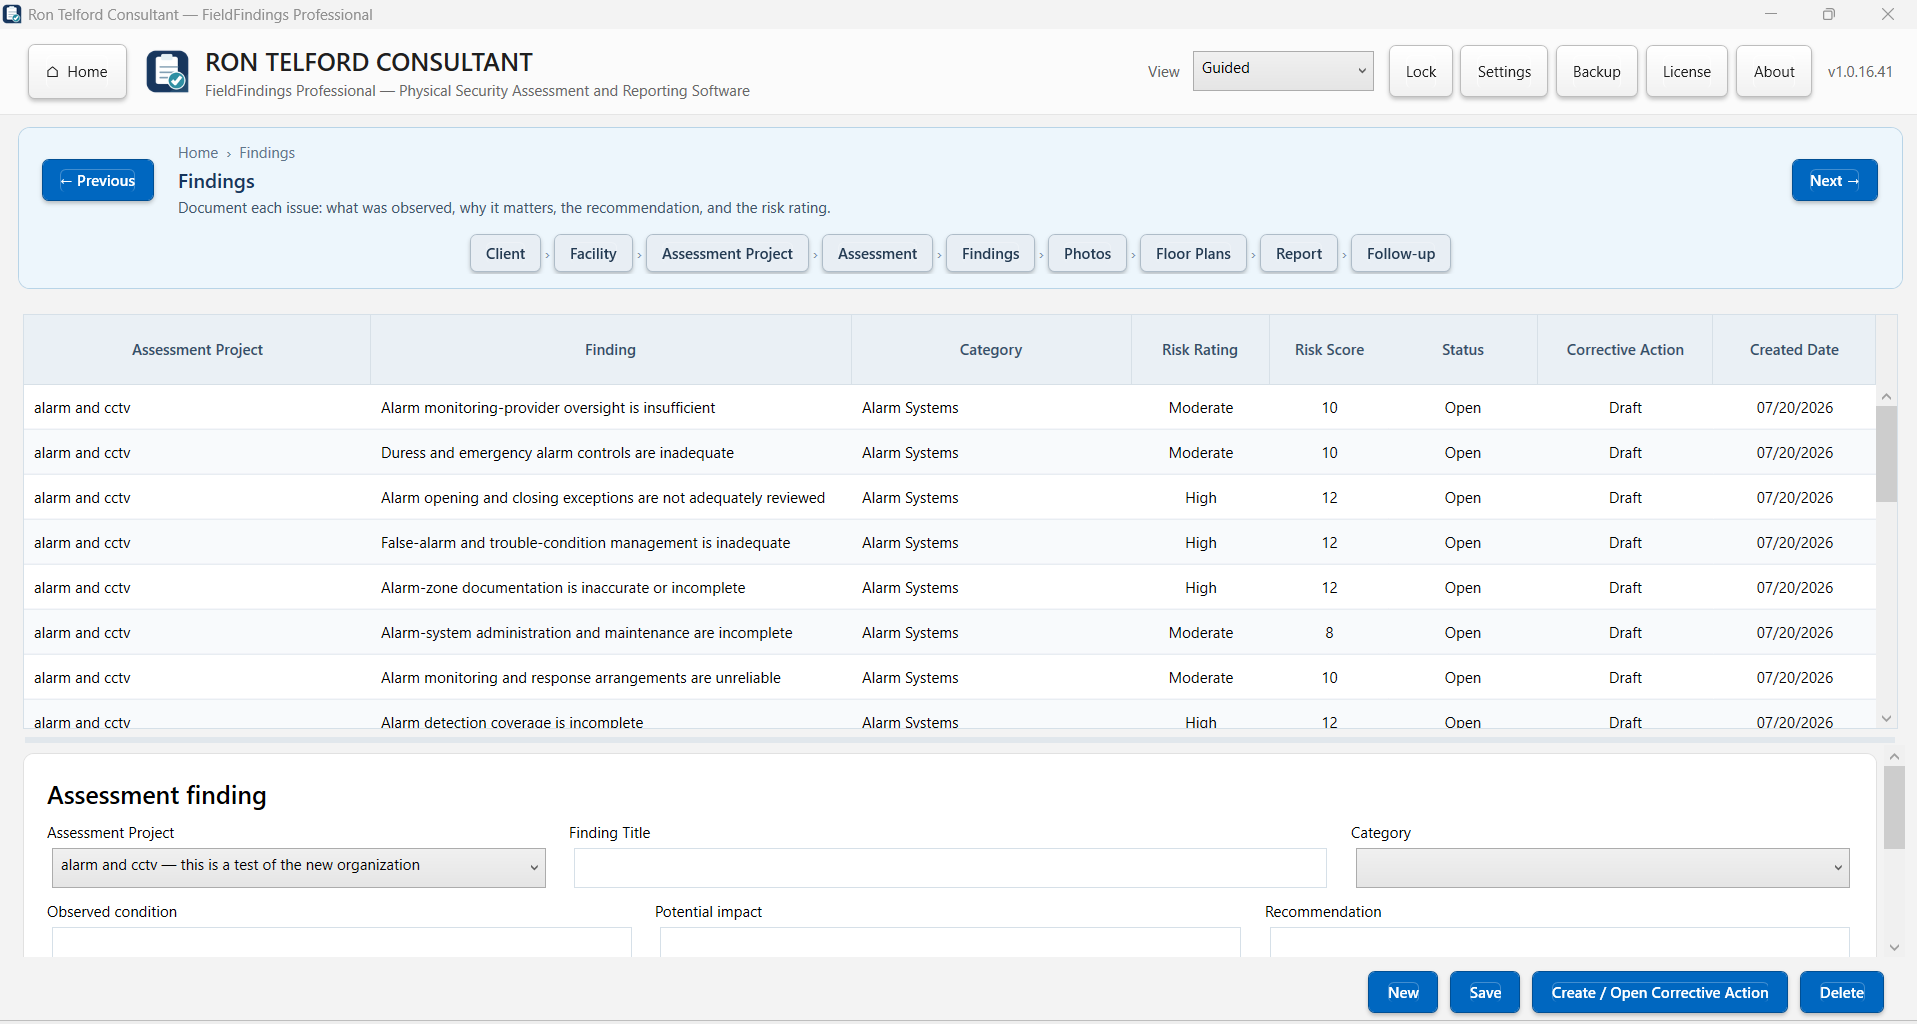This screenshot has height=1024, width=1917.
Task: Select 'Alarm monitoring-provider oversight is insufficient' row
Action: coord(949,408)
